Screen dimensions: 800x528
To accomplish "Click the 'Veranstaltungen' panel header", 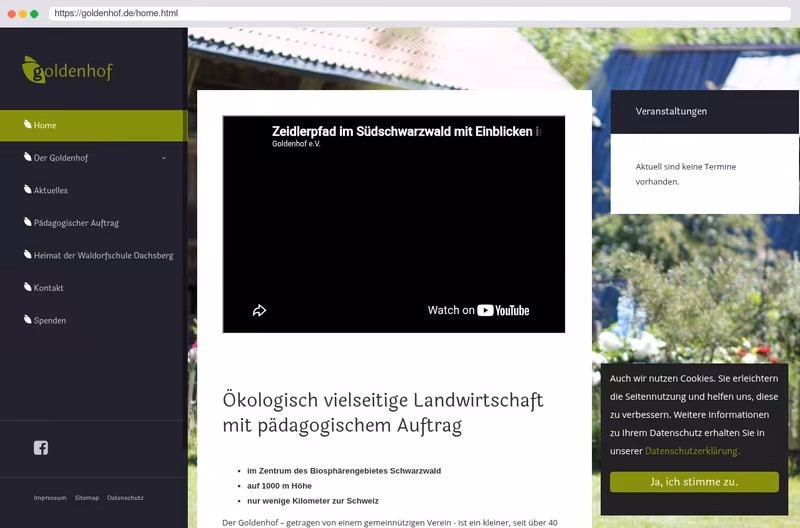I will coord(704,112).
